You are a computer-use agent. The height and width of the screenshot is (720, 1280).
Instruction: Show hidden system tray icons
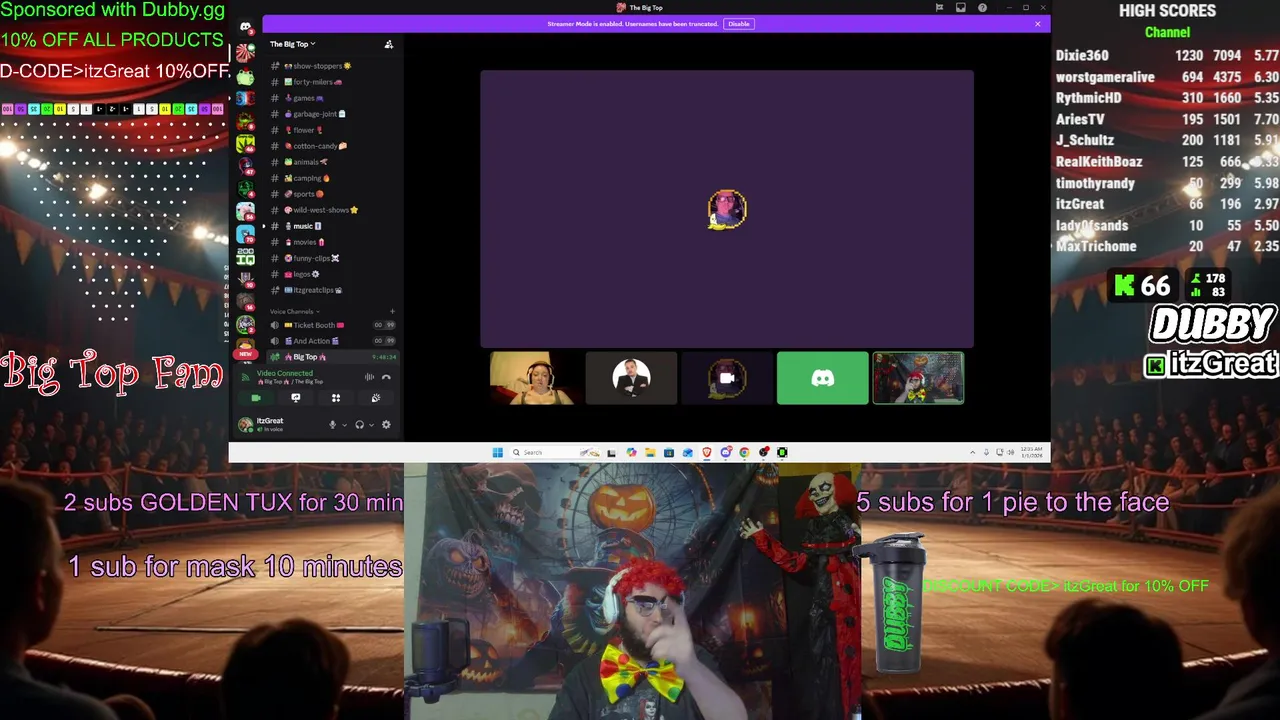point(972,452)
